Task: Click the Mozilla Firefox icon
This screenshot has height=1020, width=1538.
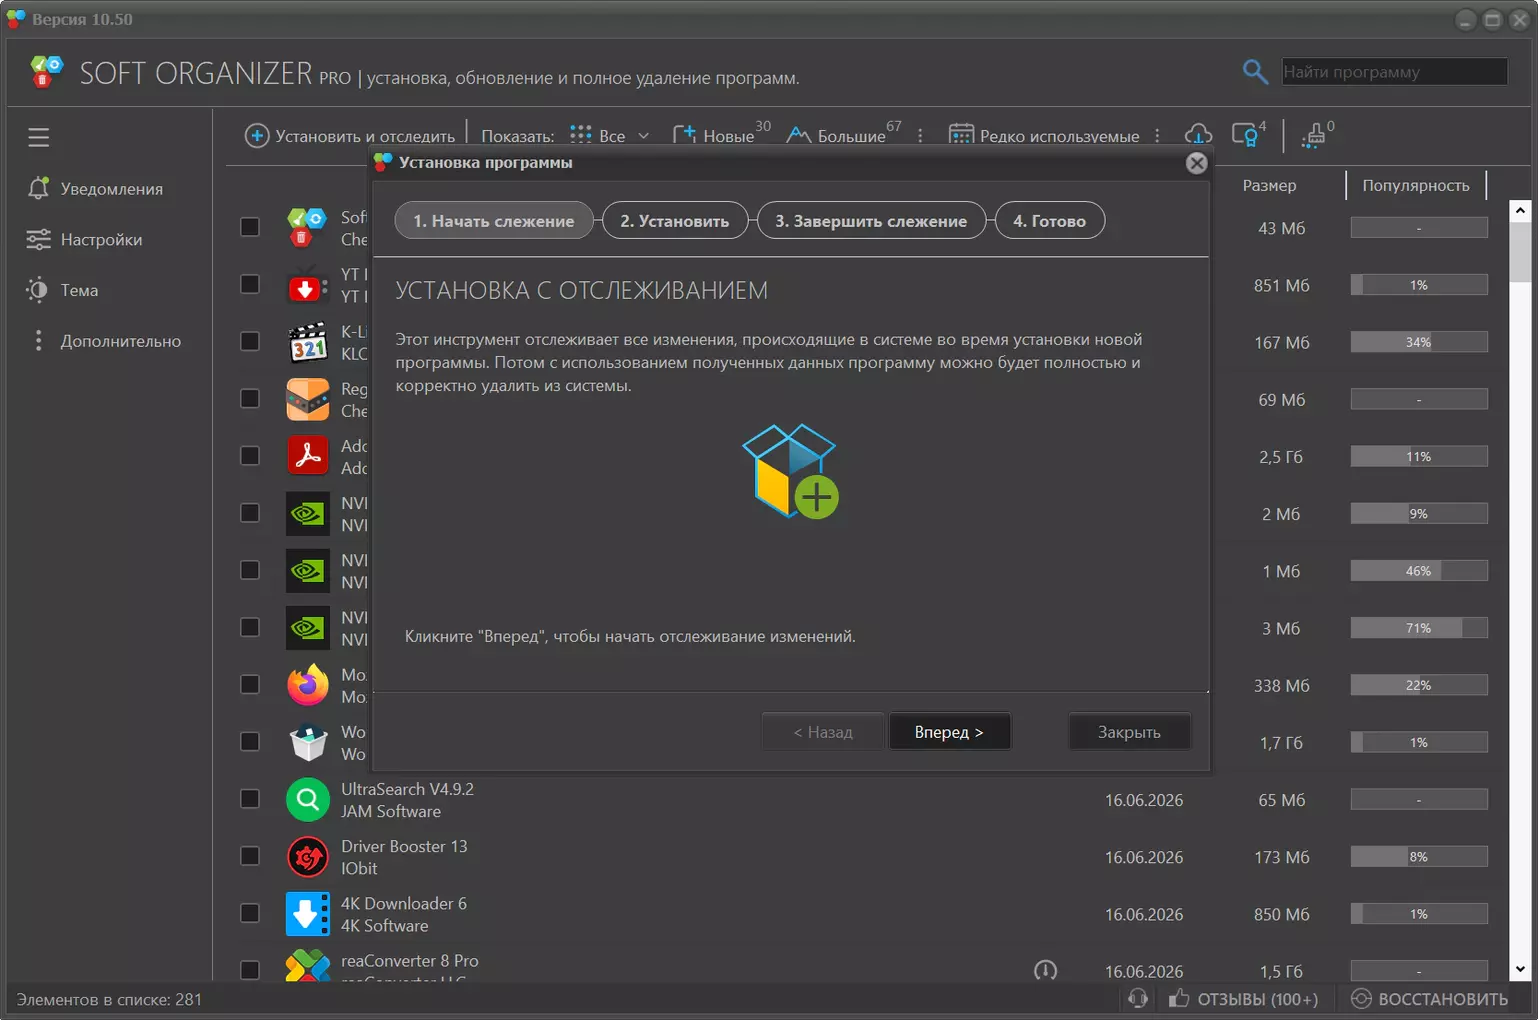Action: pos(307,685)
